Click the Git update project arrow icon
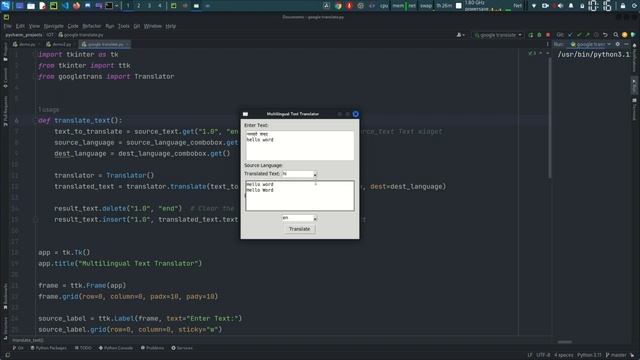Image resolution: width=640 pixels, height=360 pixels. pyautogui.click(x=571, y=35)
